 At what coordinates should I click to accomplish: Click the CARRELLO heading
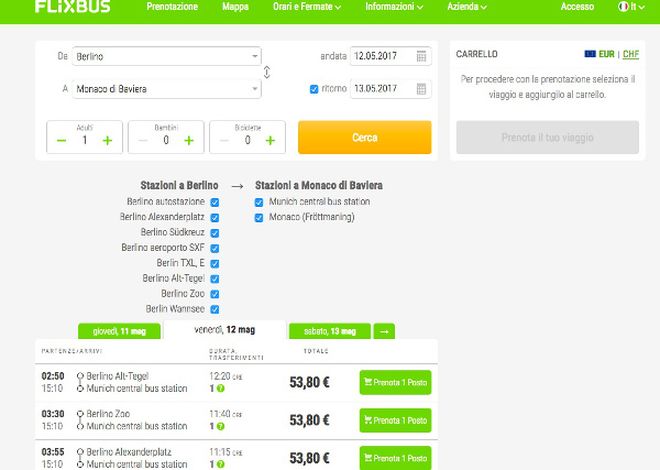click(476, 54)
